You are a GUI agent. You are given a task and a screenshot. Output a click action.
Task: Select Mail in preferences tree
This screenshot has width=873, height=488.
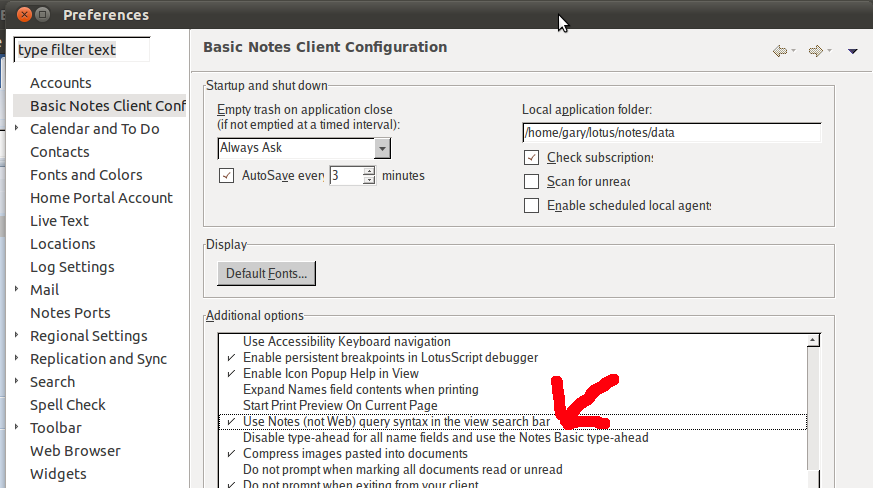45,290
